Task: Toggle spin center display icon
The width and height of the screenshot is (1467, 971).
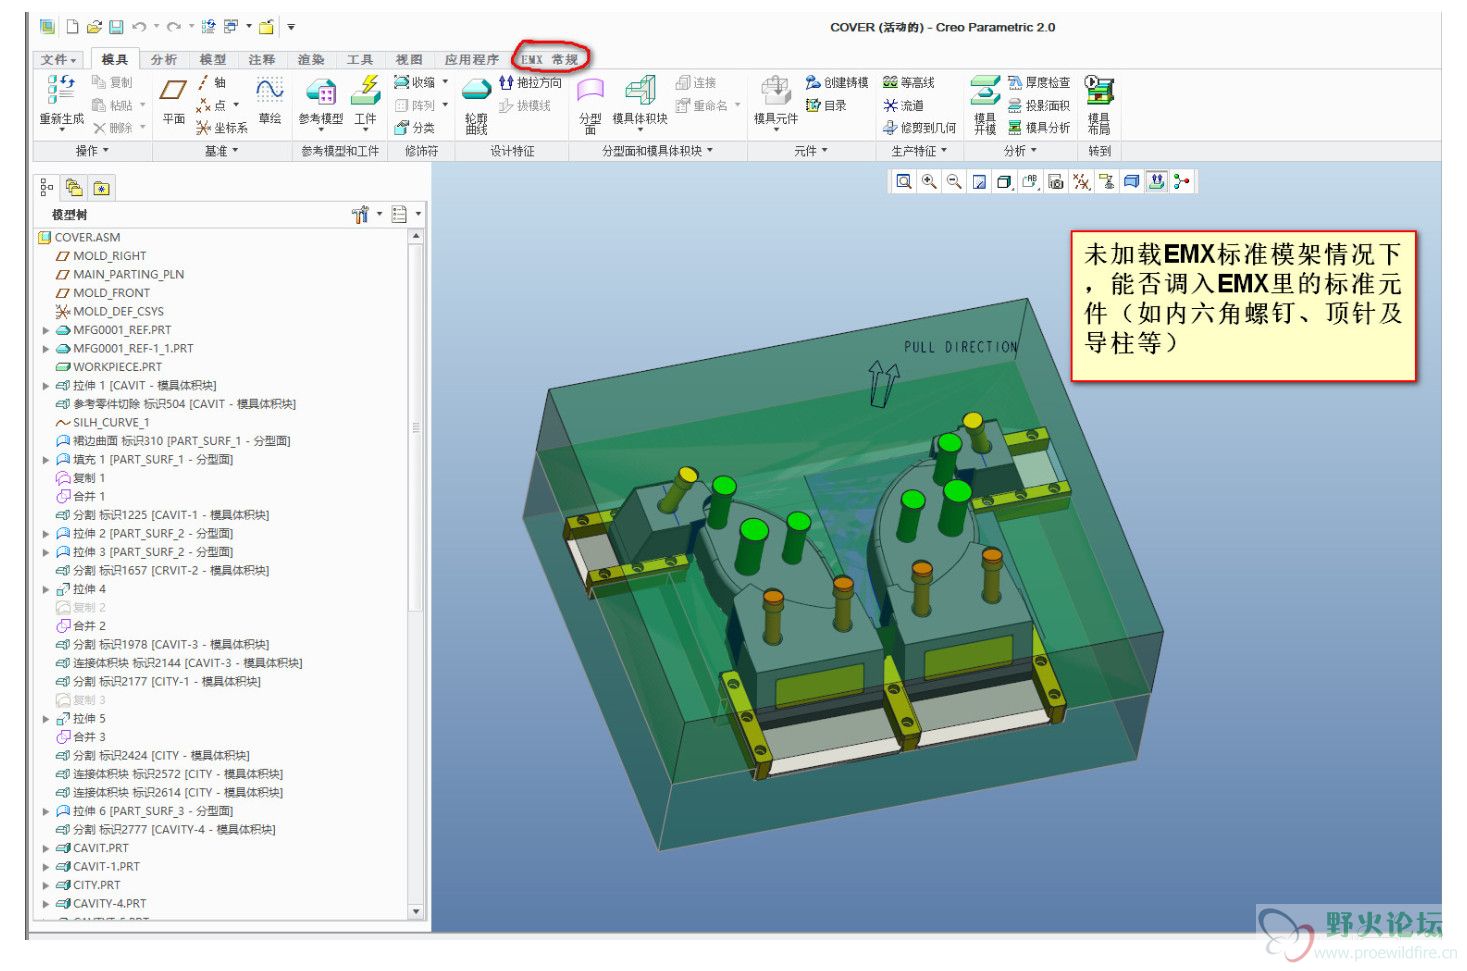Action: point(1182,182)
